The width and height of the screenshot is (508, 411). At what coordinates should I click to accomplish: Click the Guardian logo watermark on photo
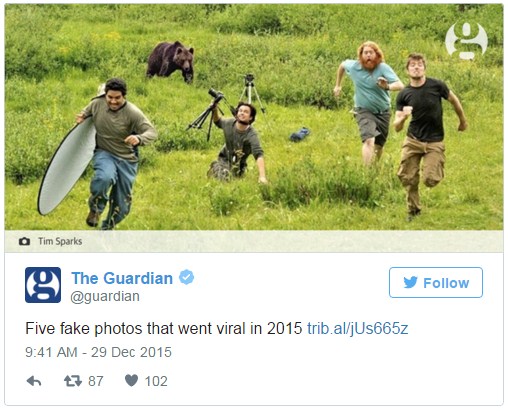(467, 41)
